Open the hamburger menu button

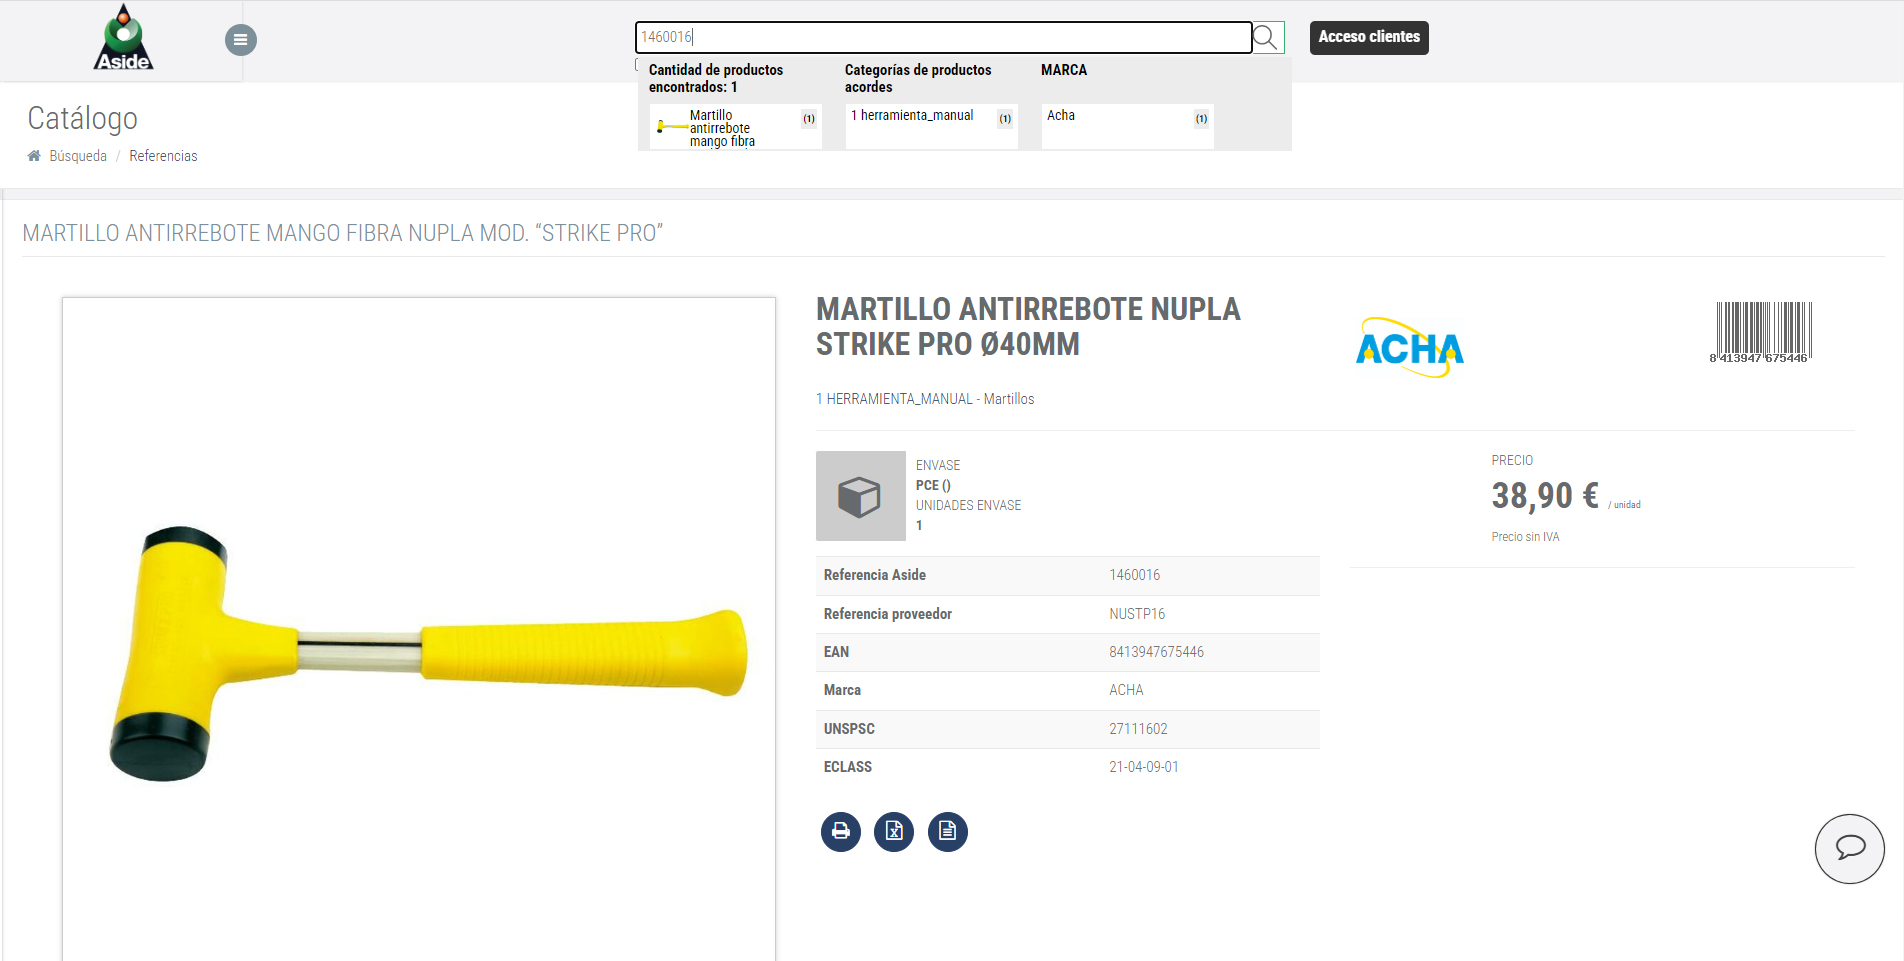tap(240, 40)
